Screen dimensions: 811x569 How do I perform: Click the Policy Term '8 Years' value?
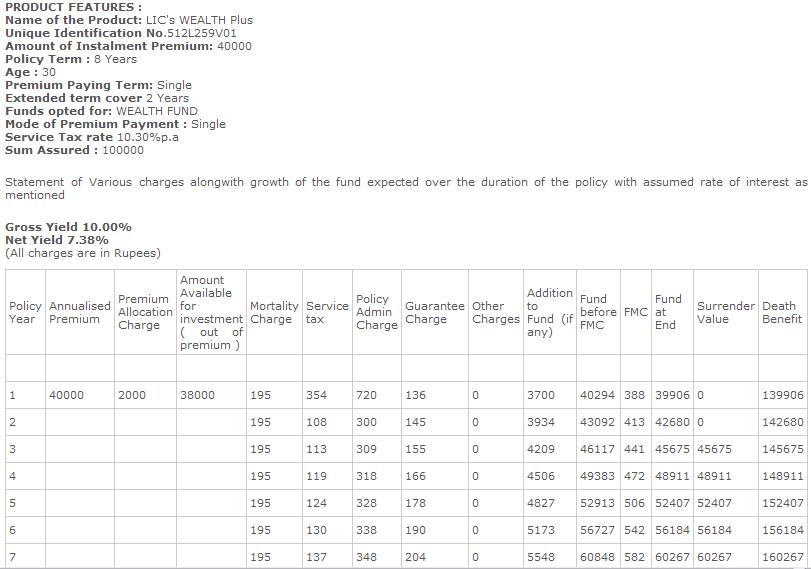tap(115, 59)
